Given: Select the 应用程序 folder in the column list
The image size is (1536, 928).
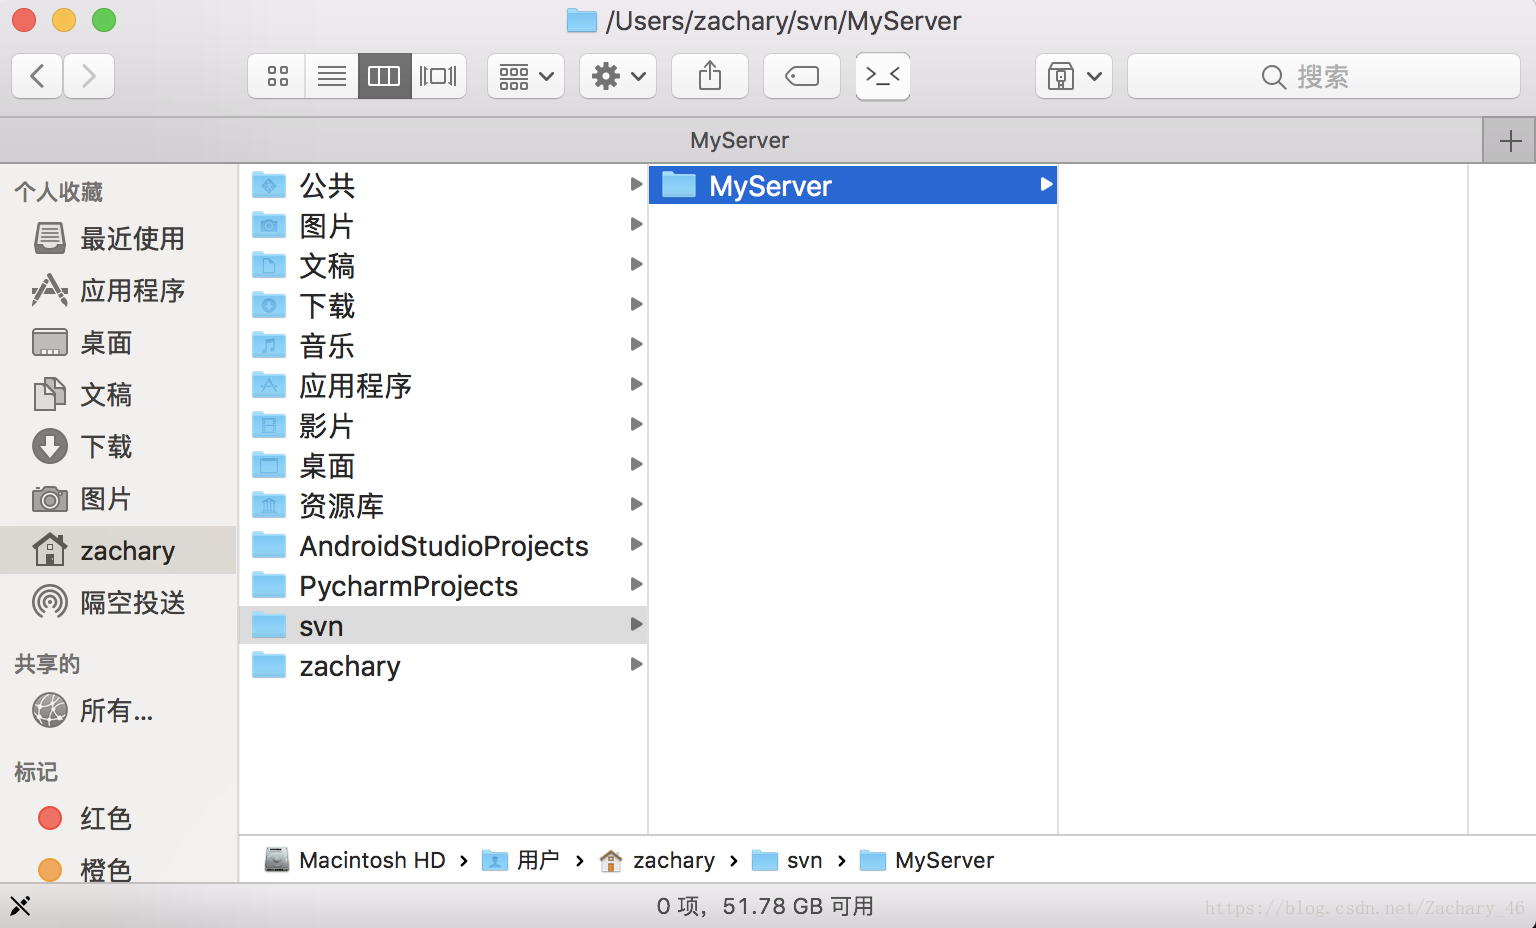Looking at the screenshot, I should pos(443,385).
